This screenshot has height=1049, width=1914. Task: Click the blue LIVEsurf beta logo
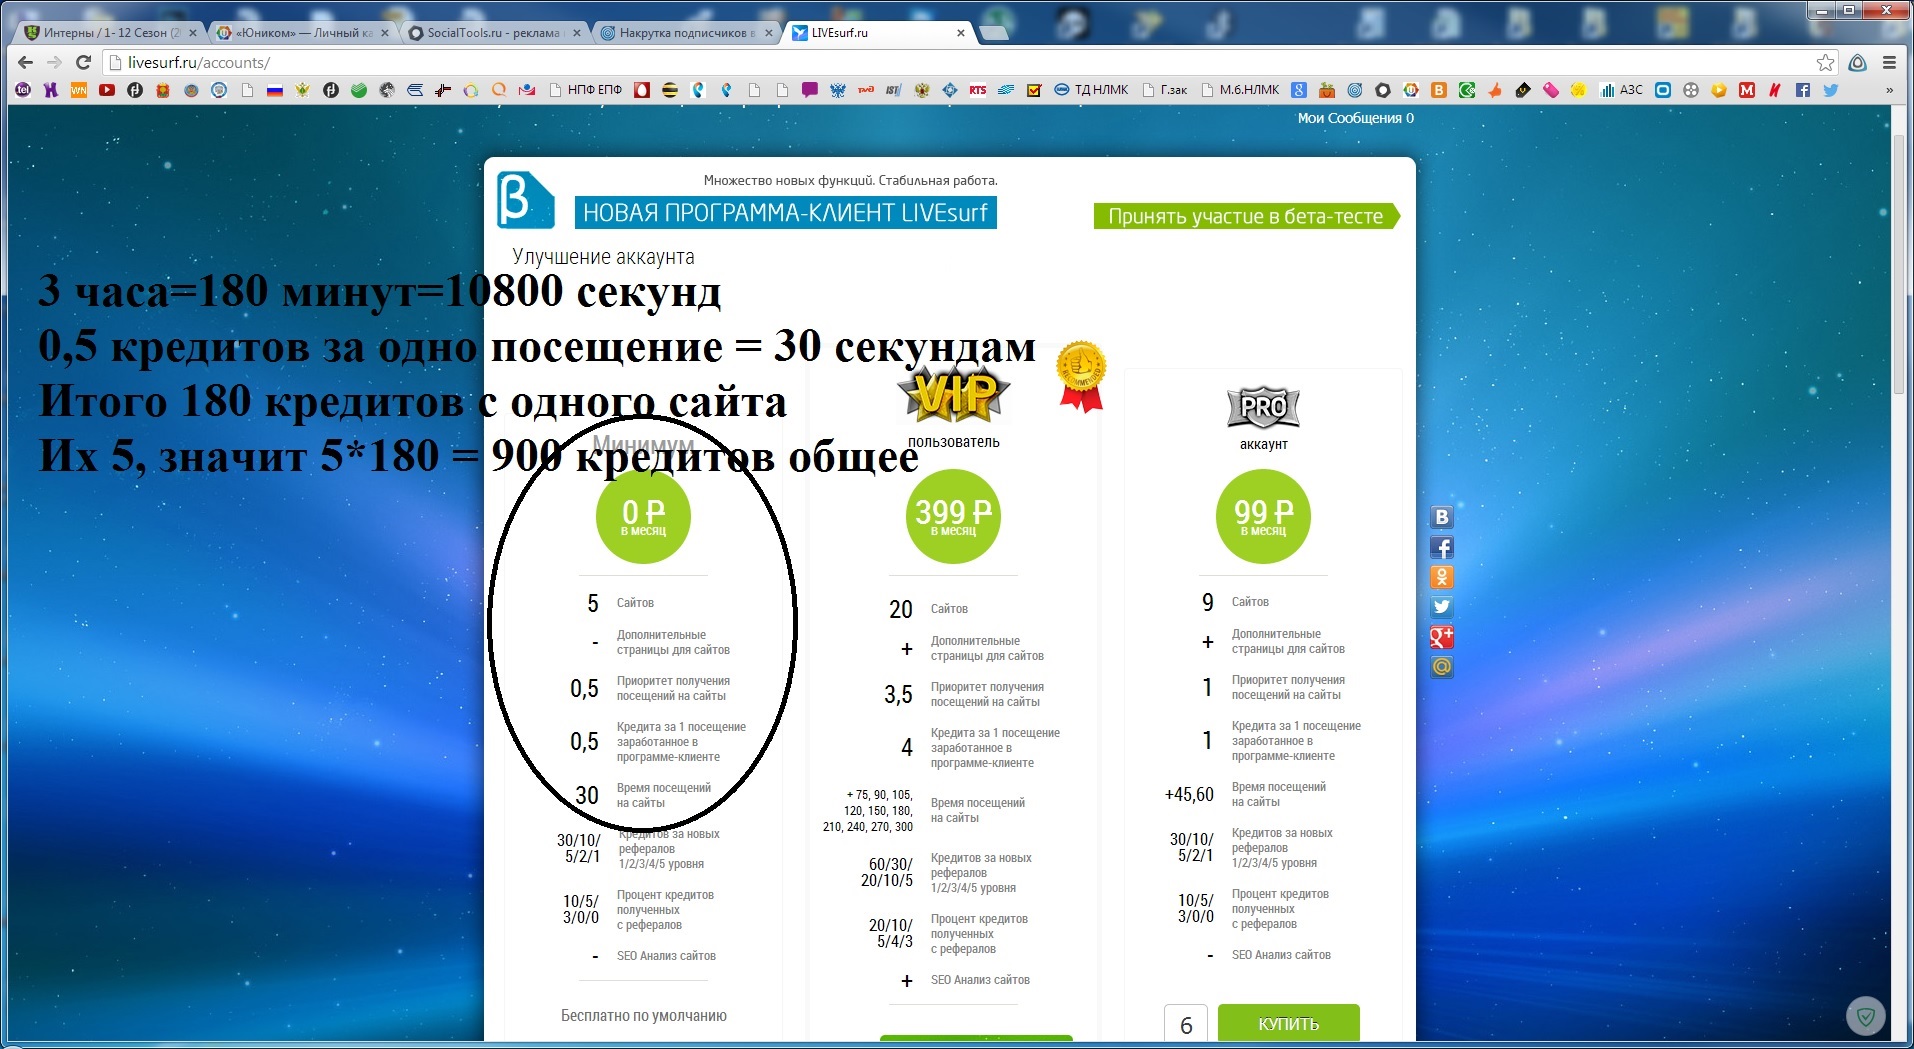point(525,200)
